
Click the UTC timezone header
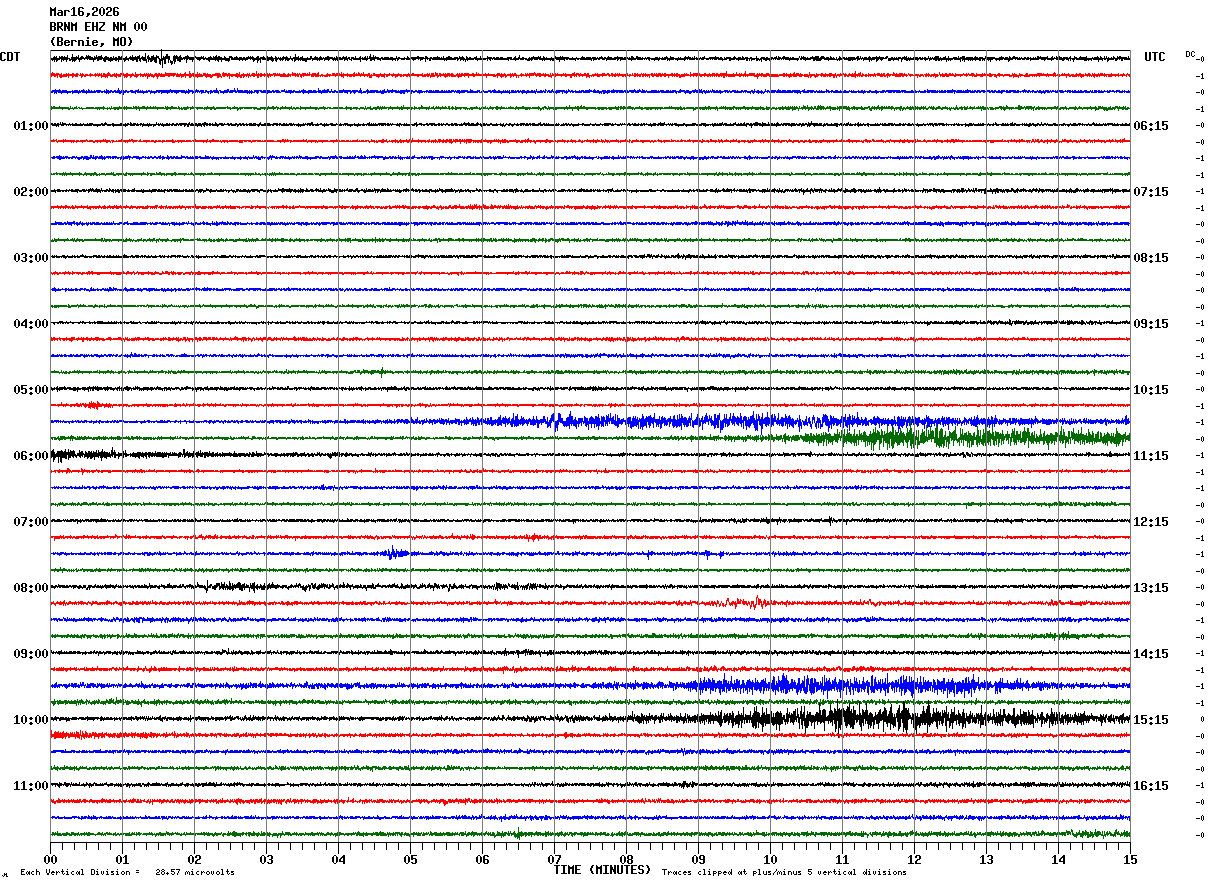pos(1155,57)
